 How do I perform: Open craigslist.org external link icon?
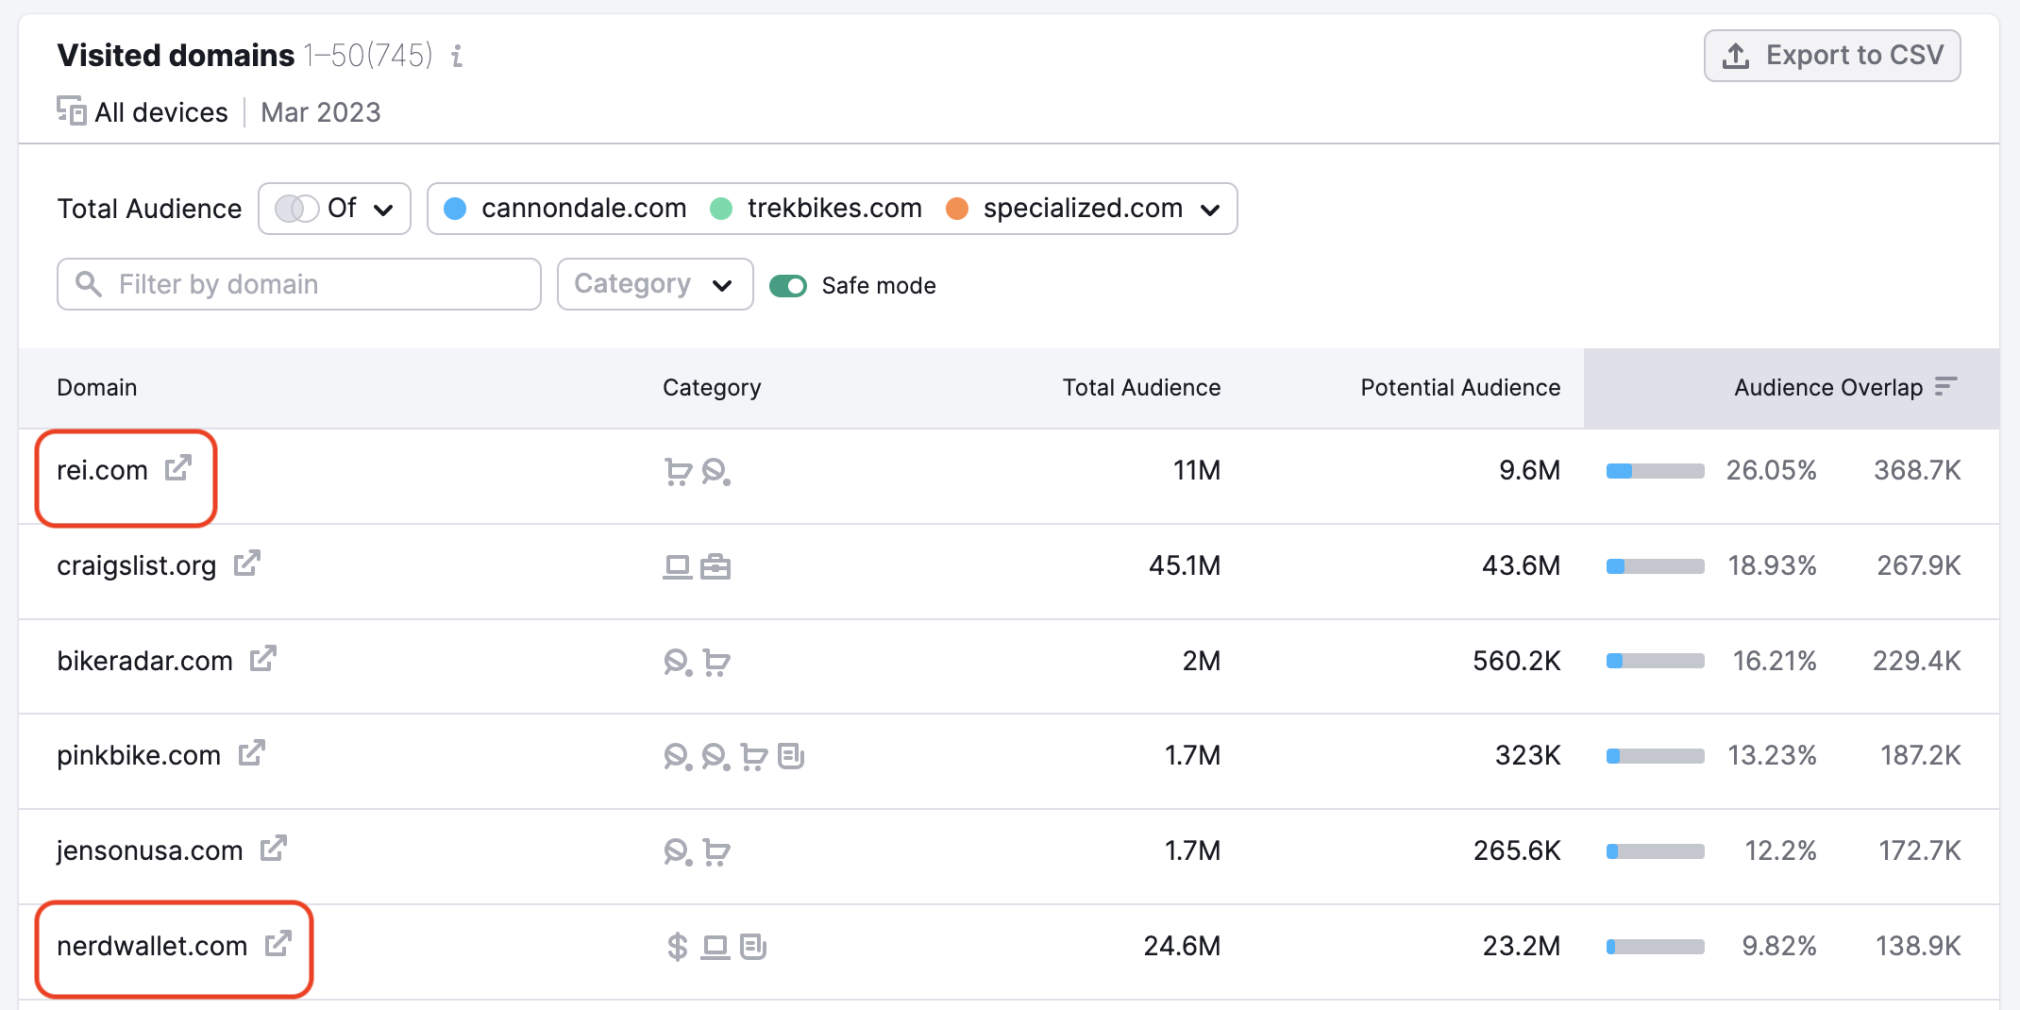pyautogui.click(x=247, y=564)
